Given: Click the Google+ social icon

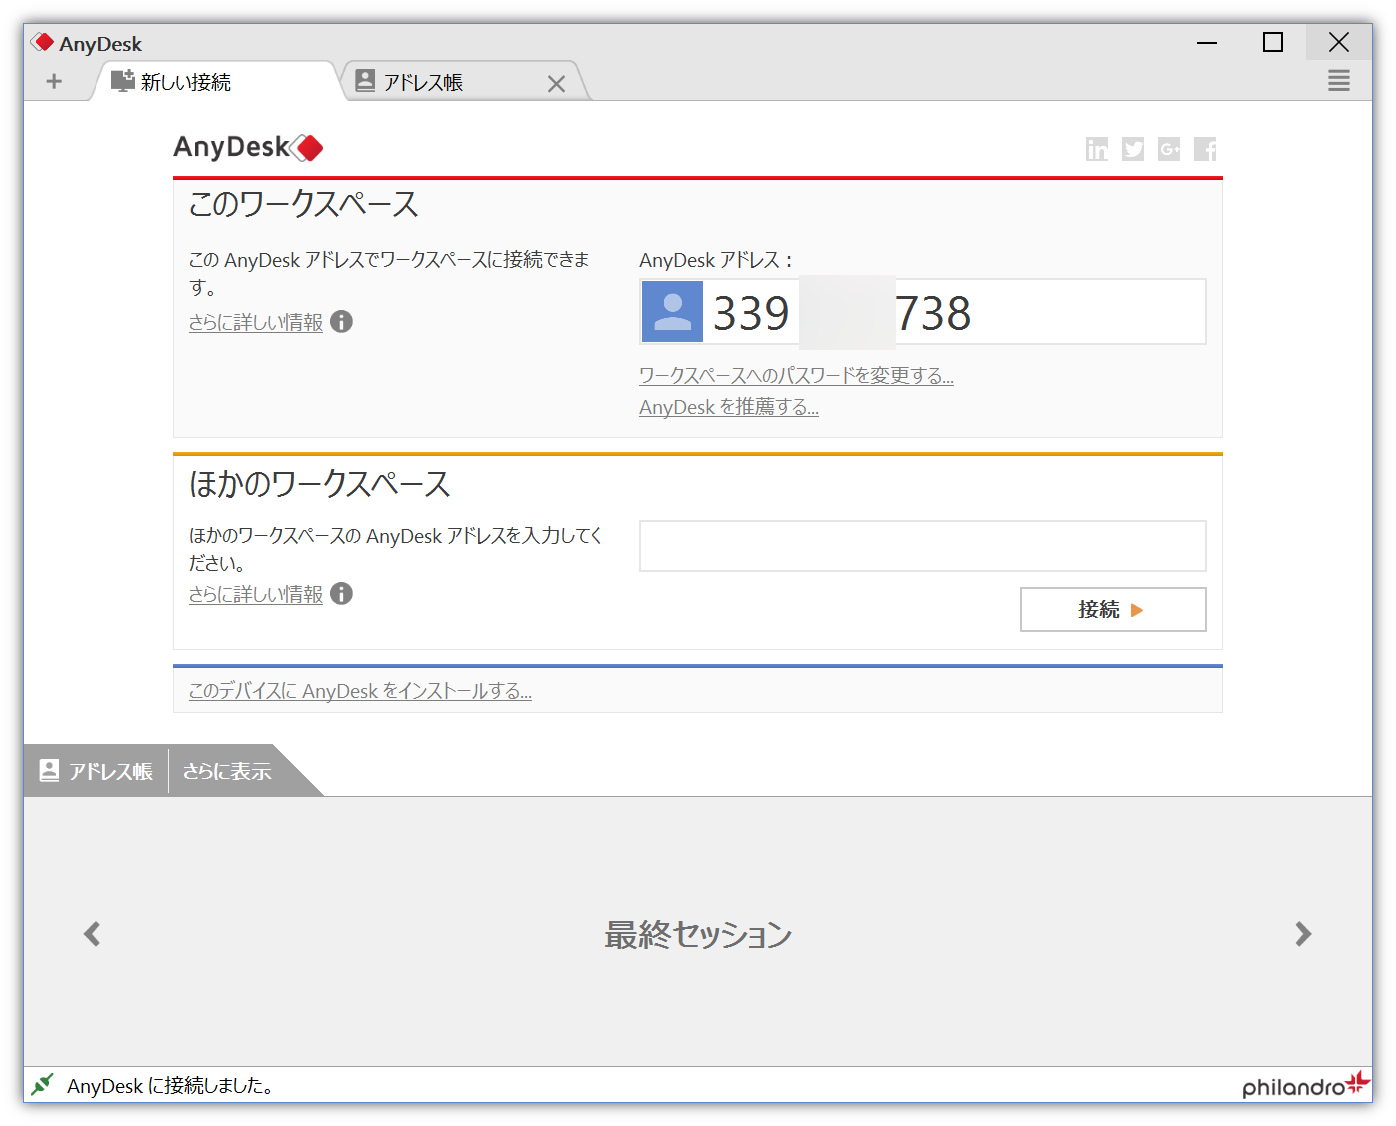Looking at the screenshot, I should tap(1168, 149).
